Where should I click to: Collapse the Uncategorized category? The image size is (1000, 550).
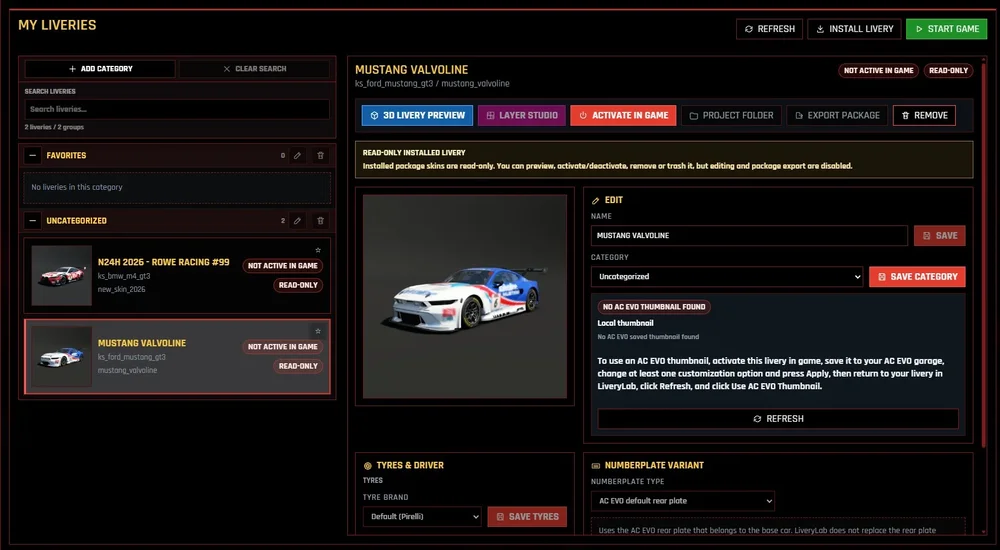tap(33, 221)
